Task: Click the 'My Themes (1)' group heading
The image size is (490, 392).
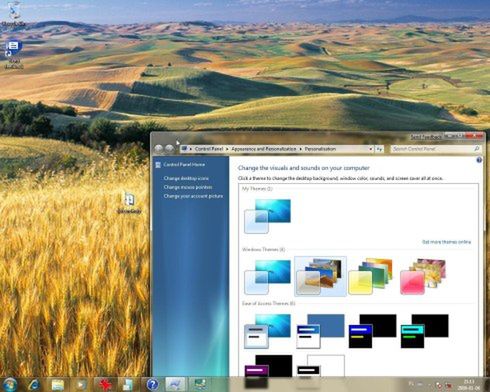Action: pos(257,189)
